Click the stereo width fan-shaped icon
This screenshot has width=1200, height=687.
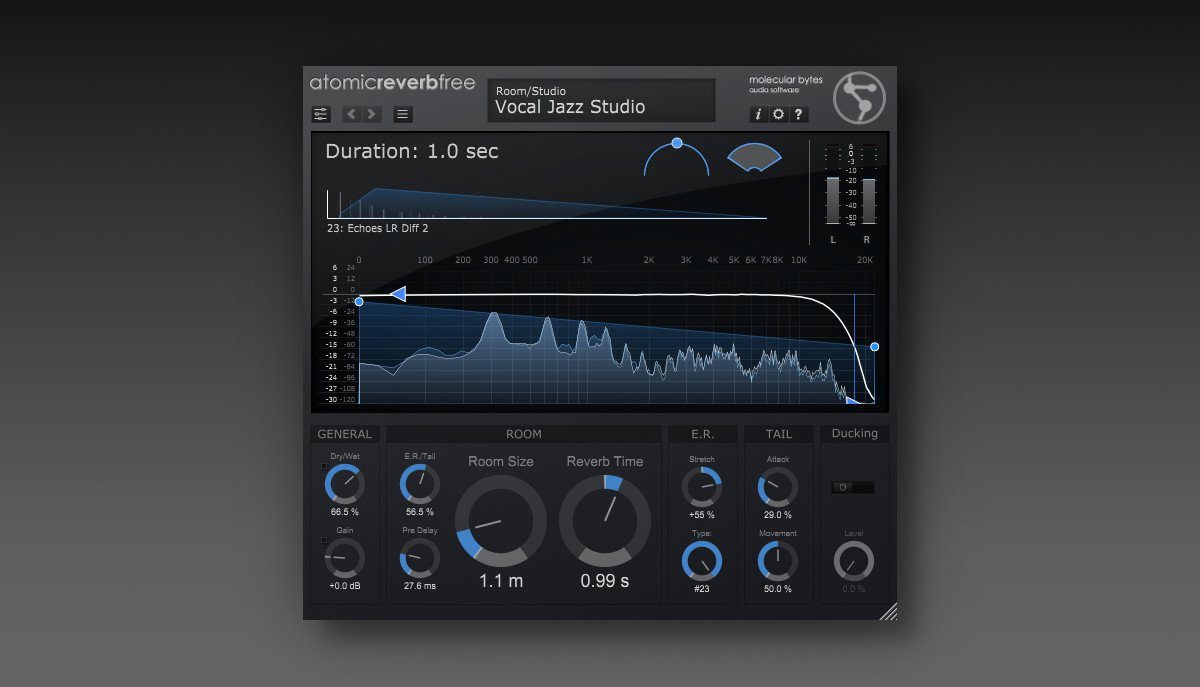[754, 157]
